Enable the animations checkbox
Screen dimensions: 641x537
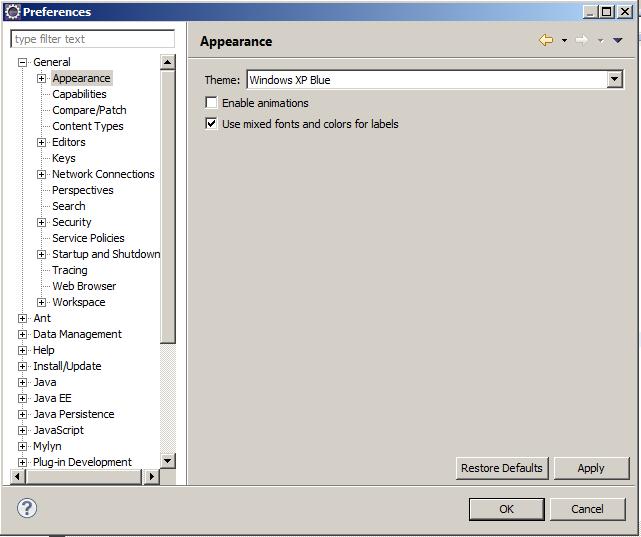(211, 103)
